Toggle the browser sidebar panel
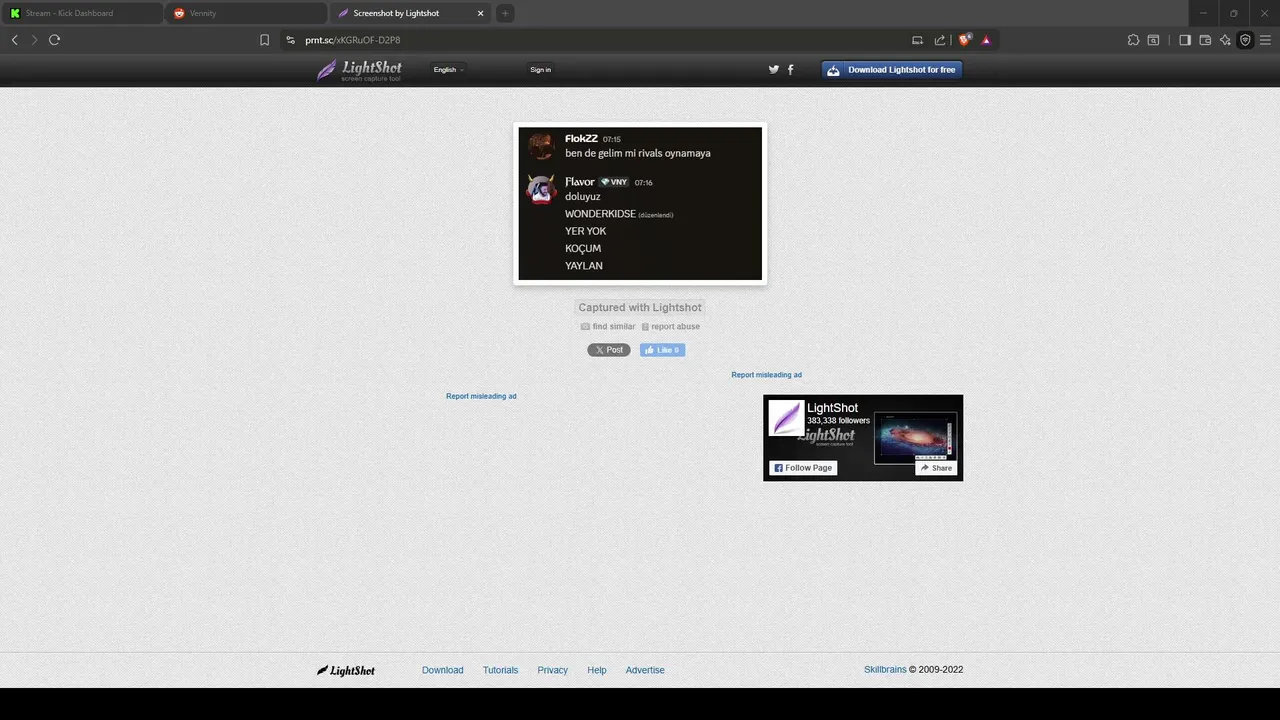 tap(1185, 40)
